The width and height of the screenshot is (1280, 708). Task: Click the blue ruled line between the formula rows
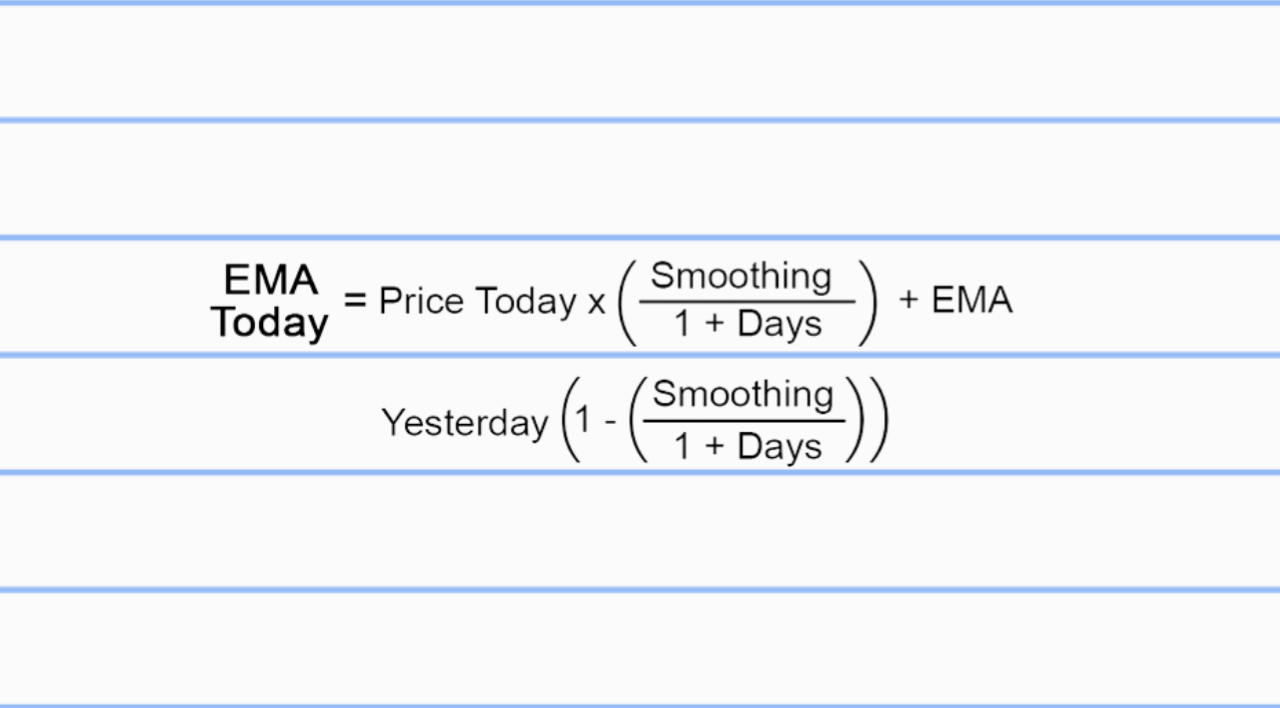click(640, 354)
